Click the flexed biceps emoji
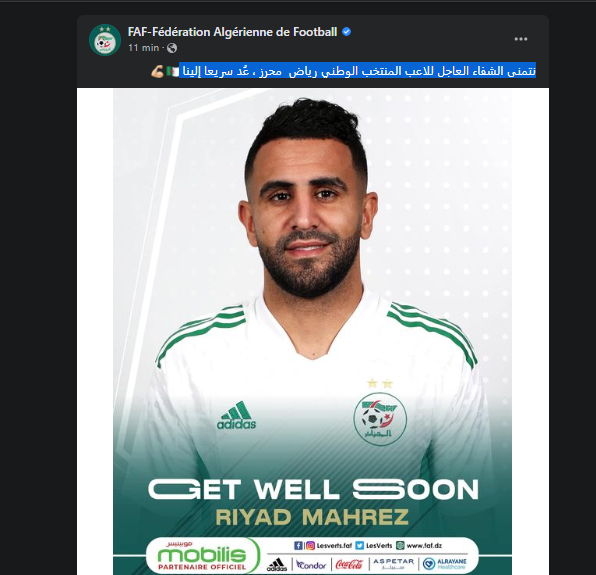The width and height of the screenshot is (596, 575). coord(157,71)
